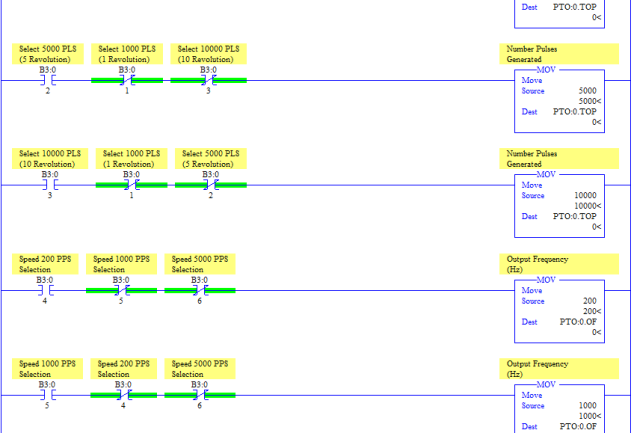
Task: Click the 'Select 5000 PLS (5 Revolution)' label above contact B3:0/2 open
Action: tap(48, 54)
